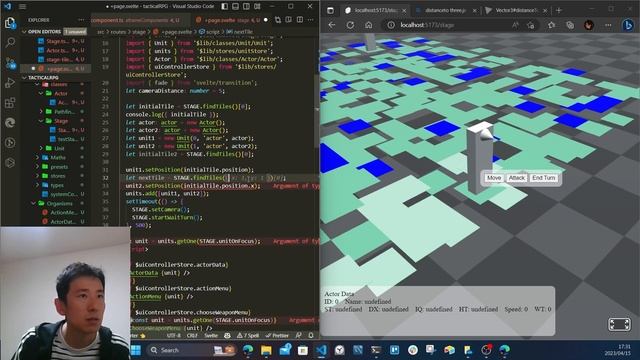This screenshot has width=640, height=360.
Task: Click the Home icon in Edge toolbar
Action: (369, 25)
